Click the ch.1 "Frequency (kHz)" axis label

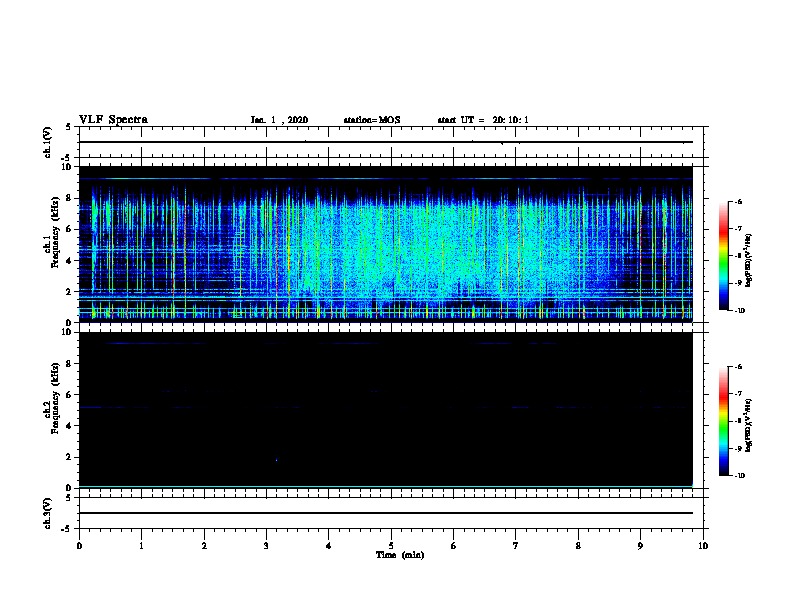pos(55,232)
